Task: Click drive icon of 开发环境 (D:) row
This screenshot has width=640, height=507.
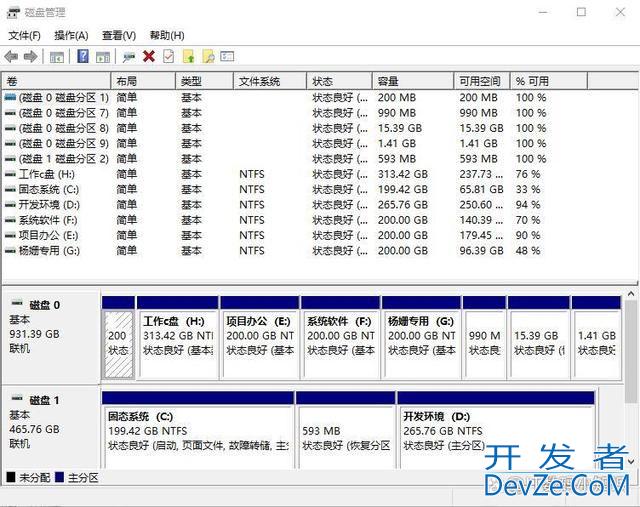Action: [10, 205]
